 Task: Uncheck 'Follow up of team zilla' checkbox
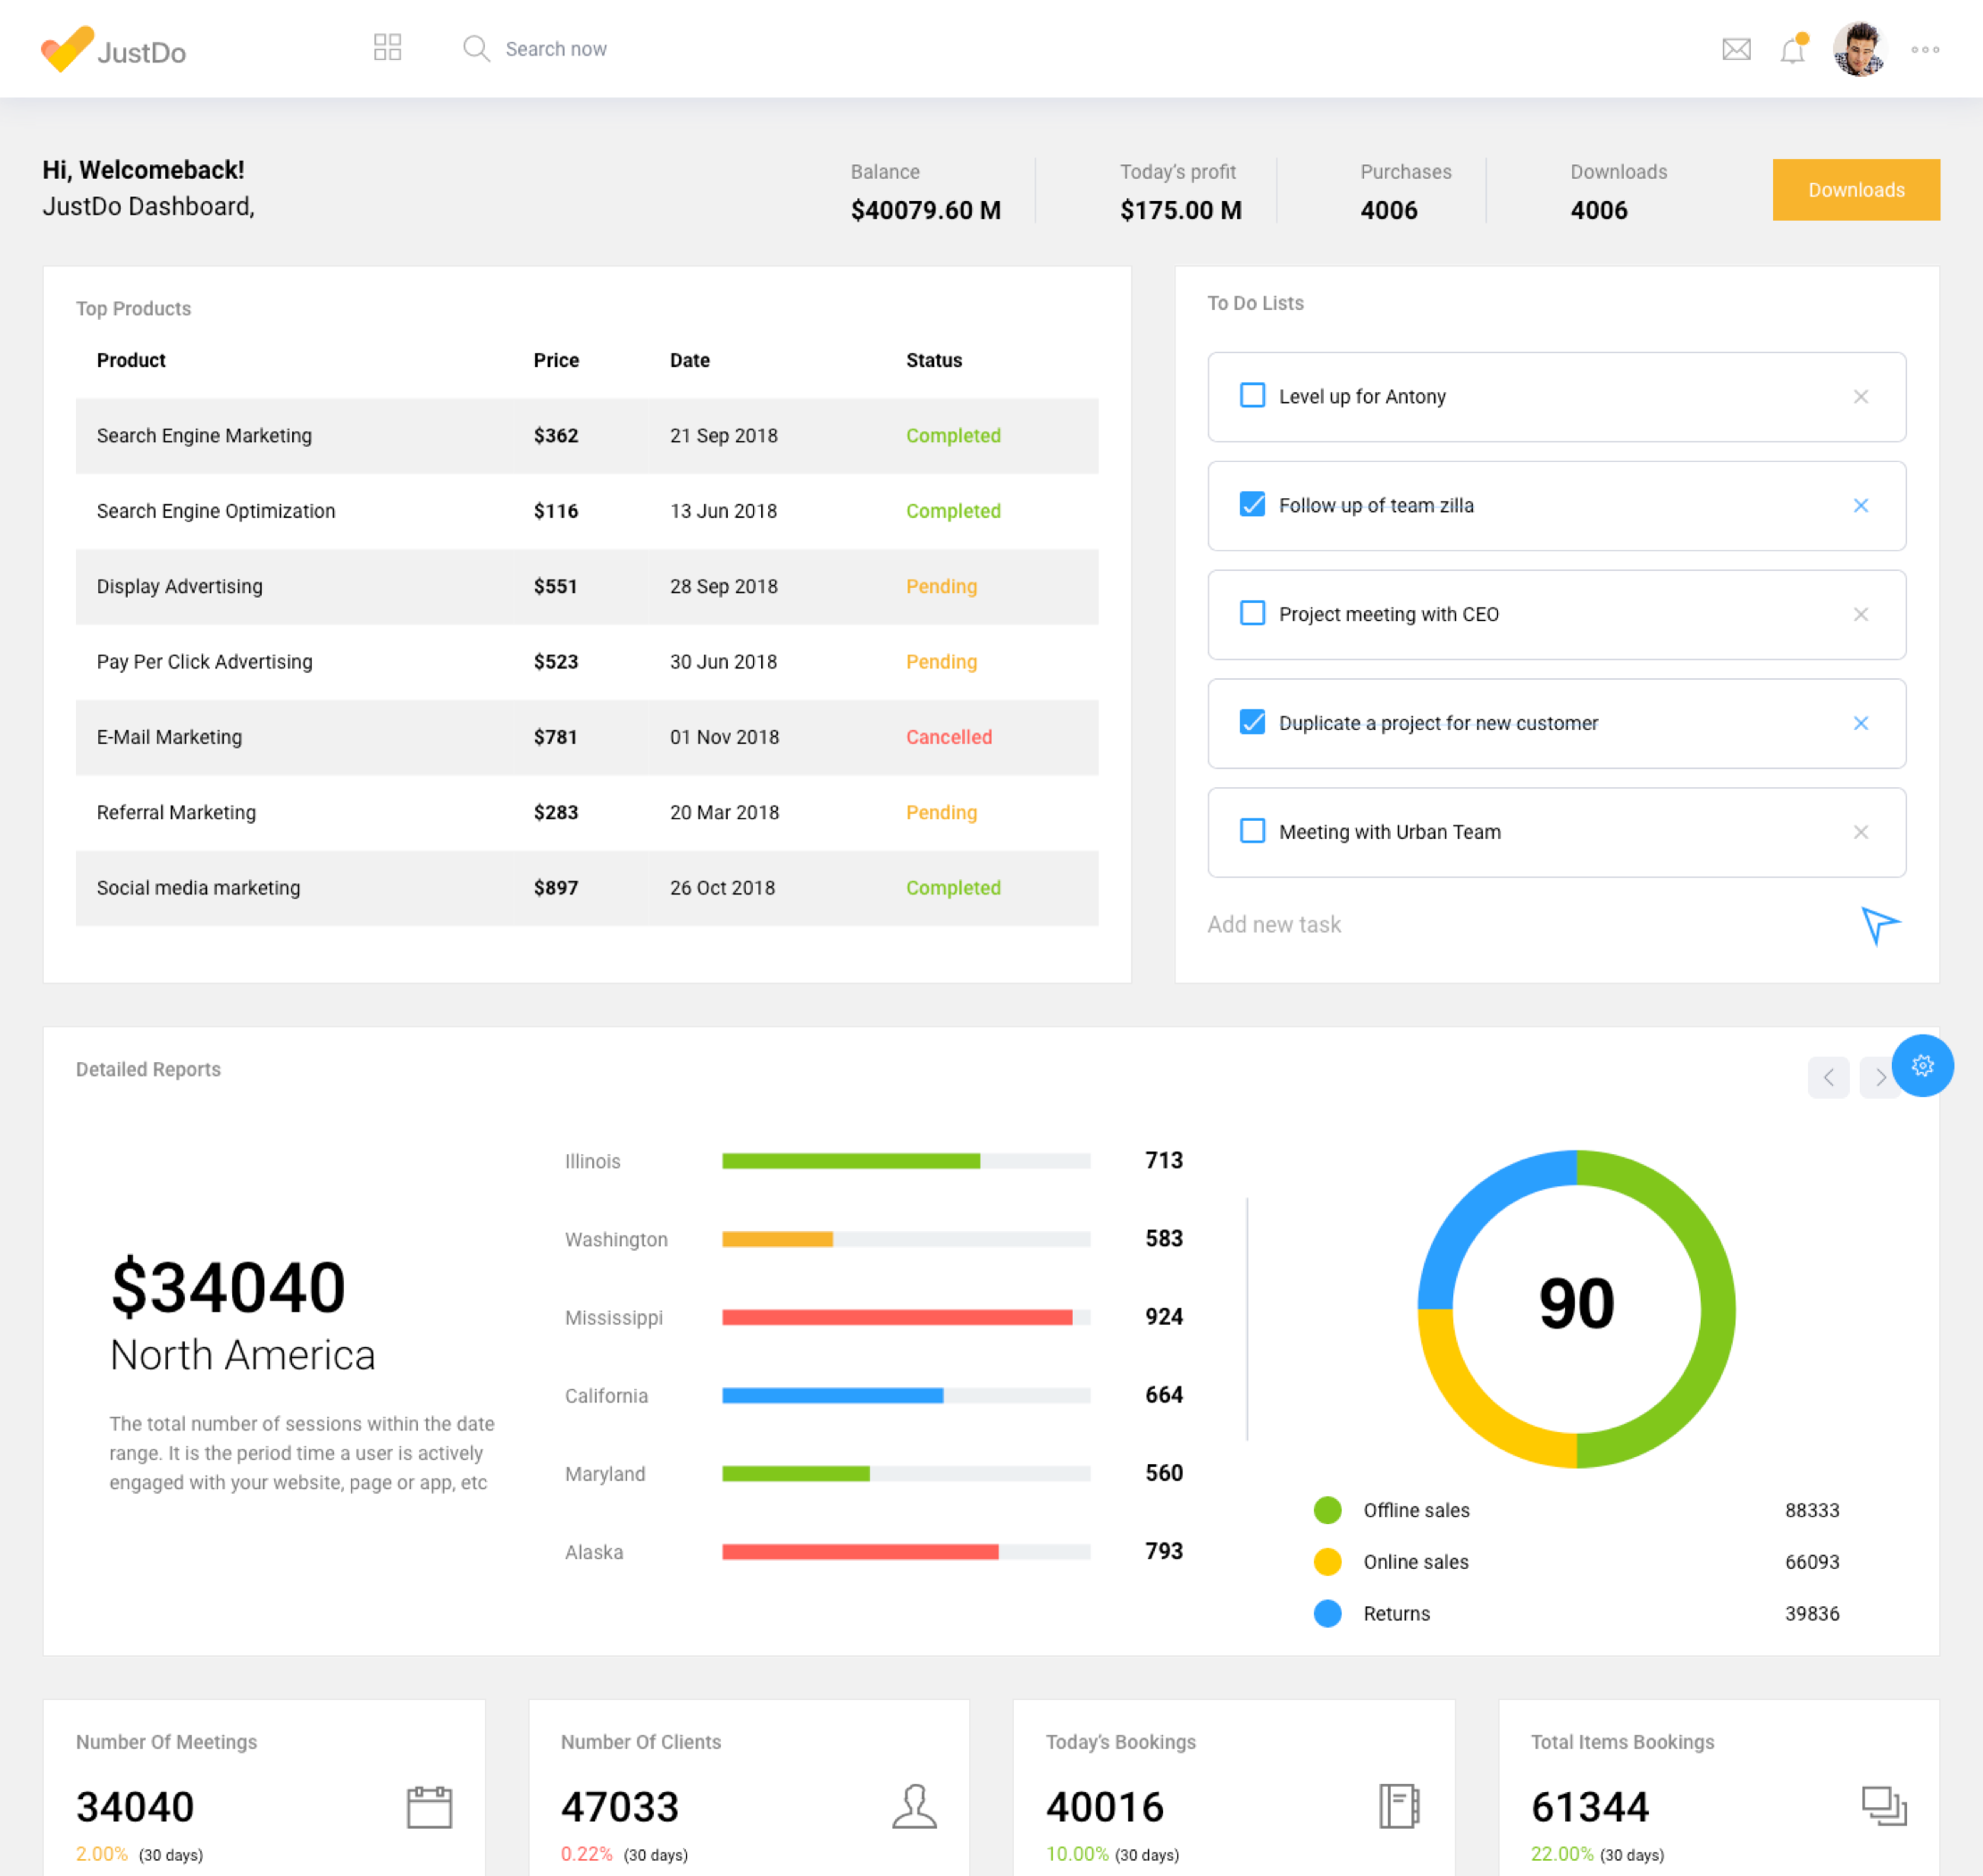click(1252, 505)
